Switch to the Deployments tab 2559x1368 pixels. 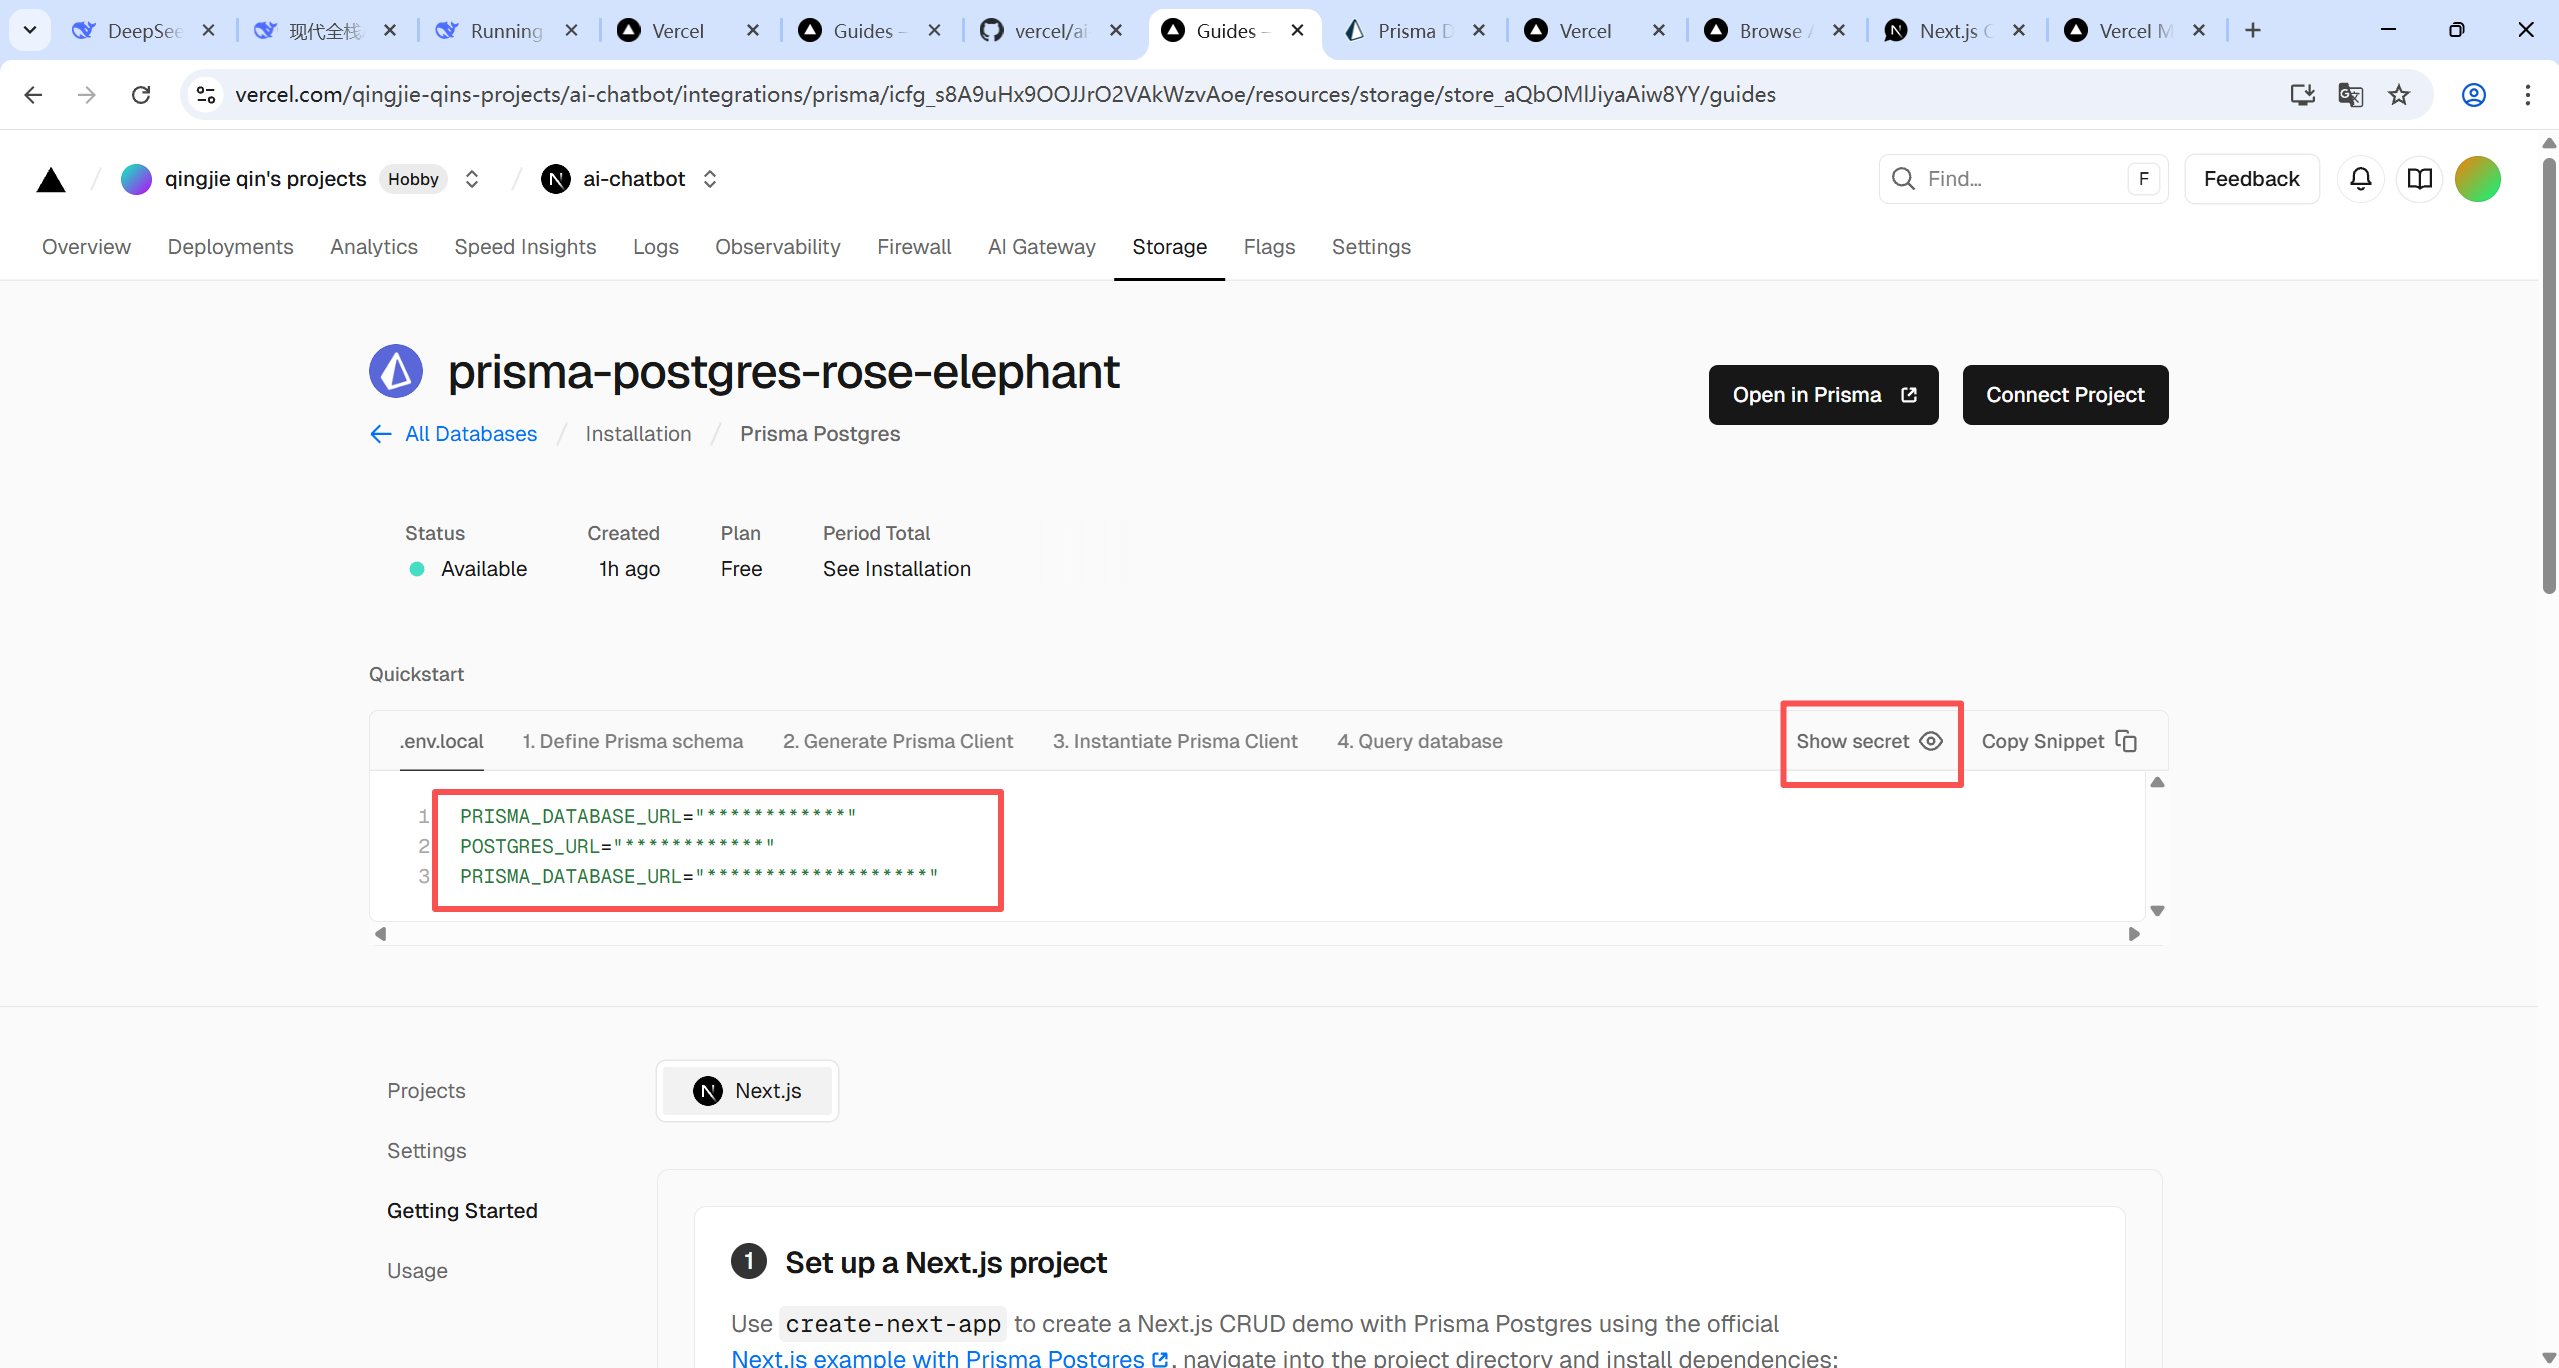230,247
